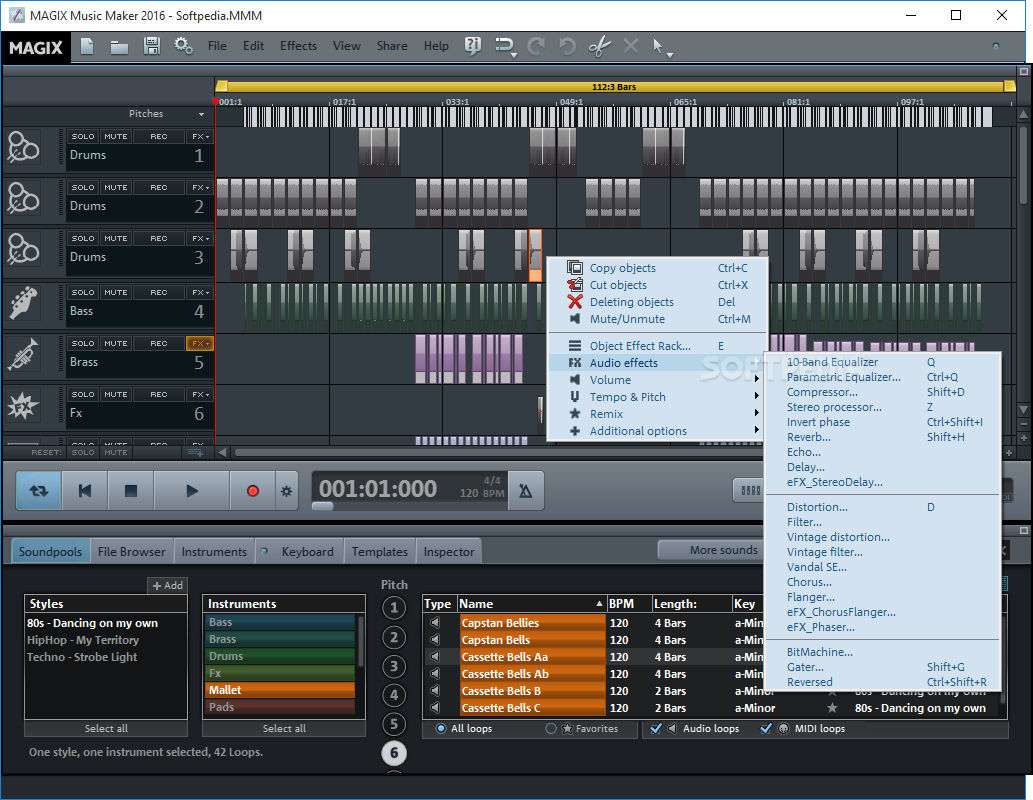The image size is (1033, 800).
Task: Open FX dropdown on Fx track 6
Action: click(200, 394)
